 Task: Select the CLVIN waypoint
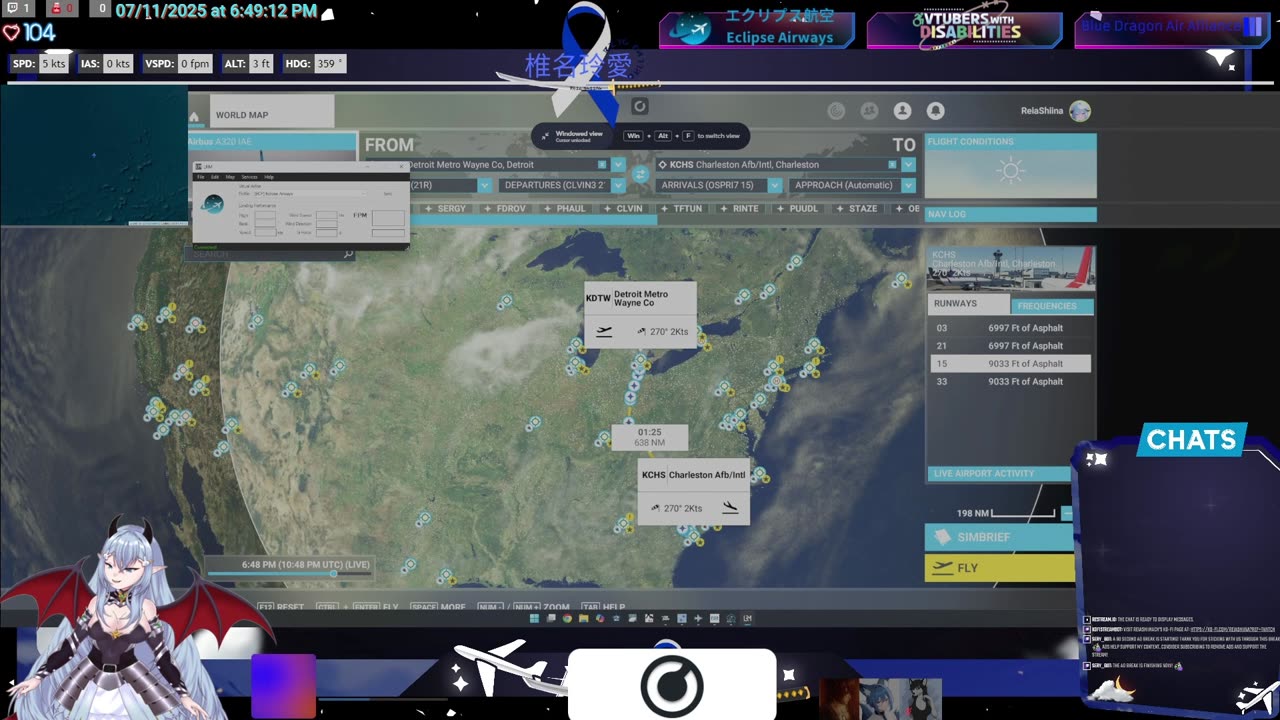(624, 209)
